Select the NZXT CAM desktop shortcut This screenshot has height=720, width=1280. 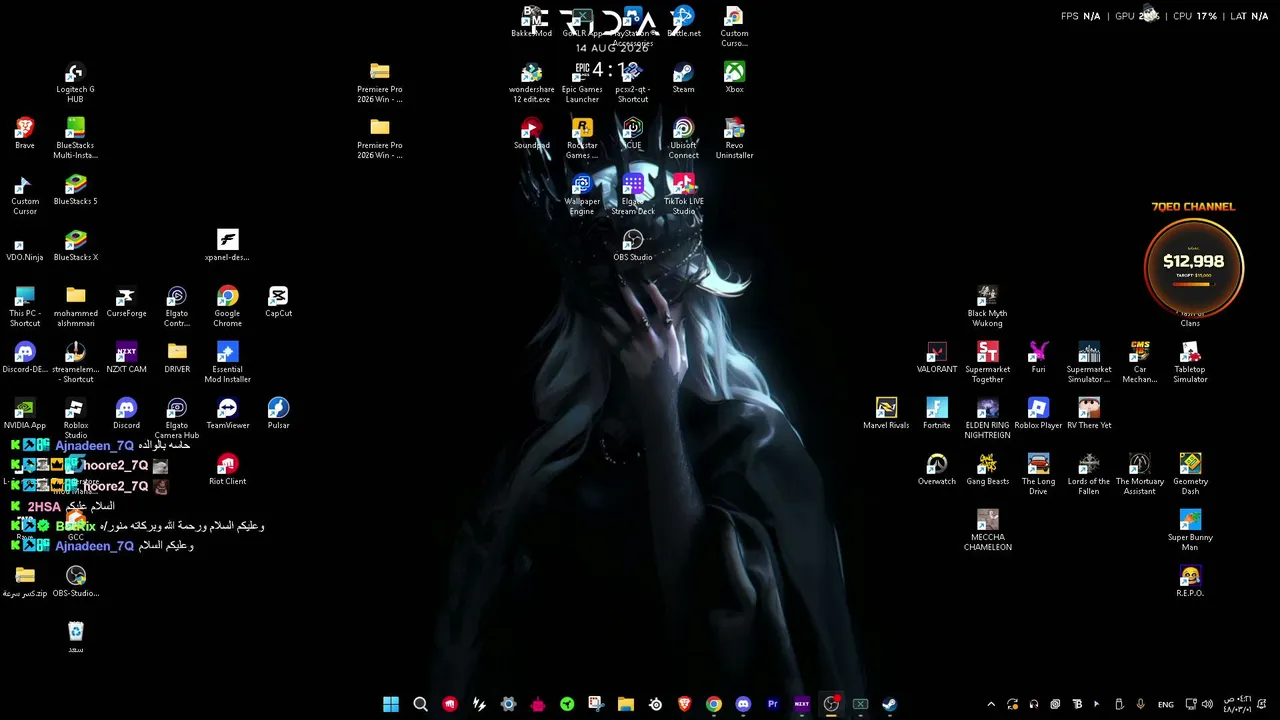tap(126, 358)
